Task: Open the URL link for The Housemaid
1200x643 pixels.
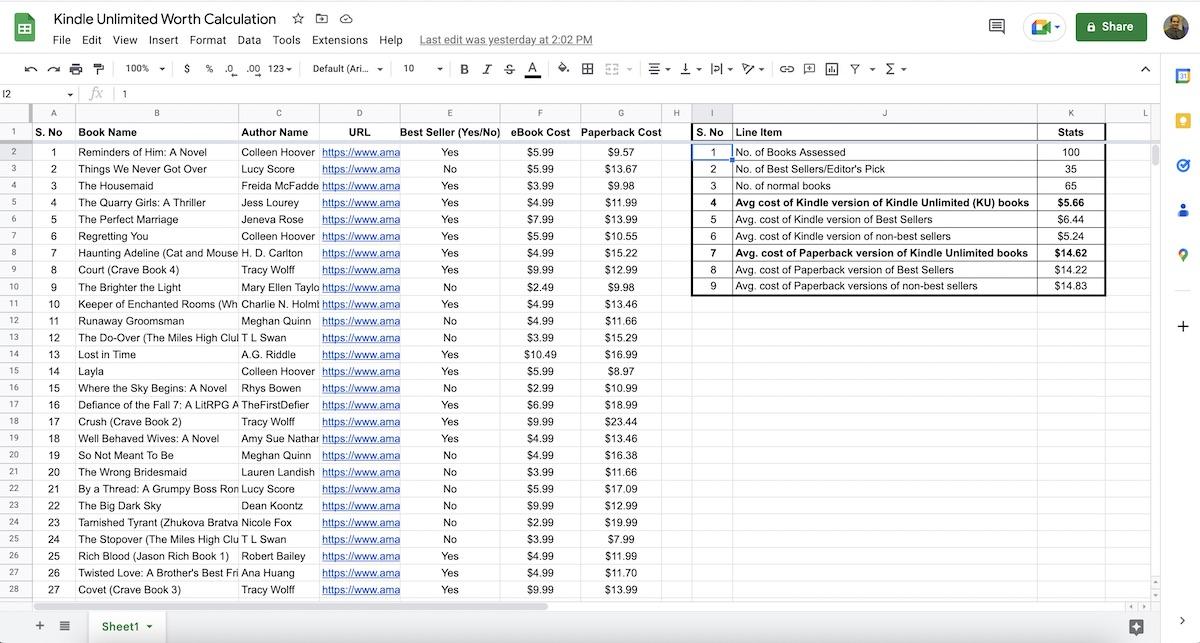Action: tap(360, 186)
